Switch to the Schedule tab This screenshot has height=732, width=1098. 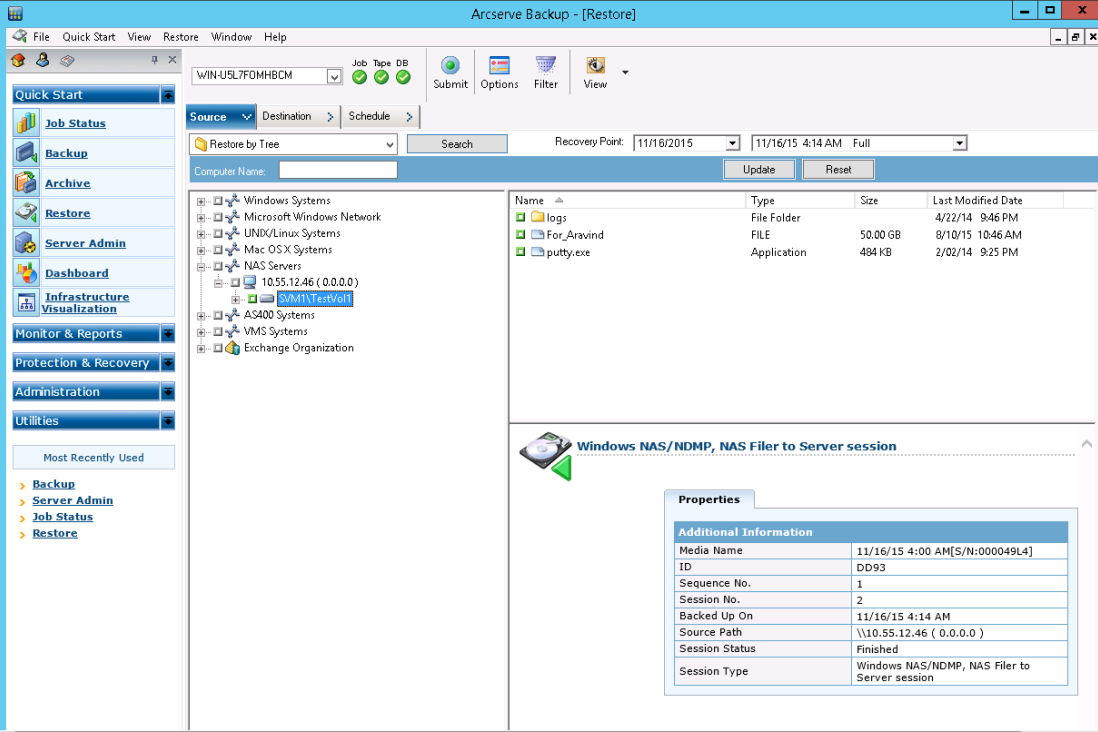point(380,116)
